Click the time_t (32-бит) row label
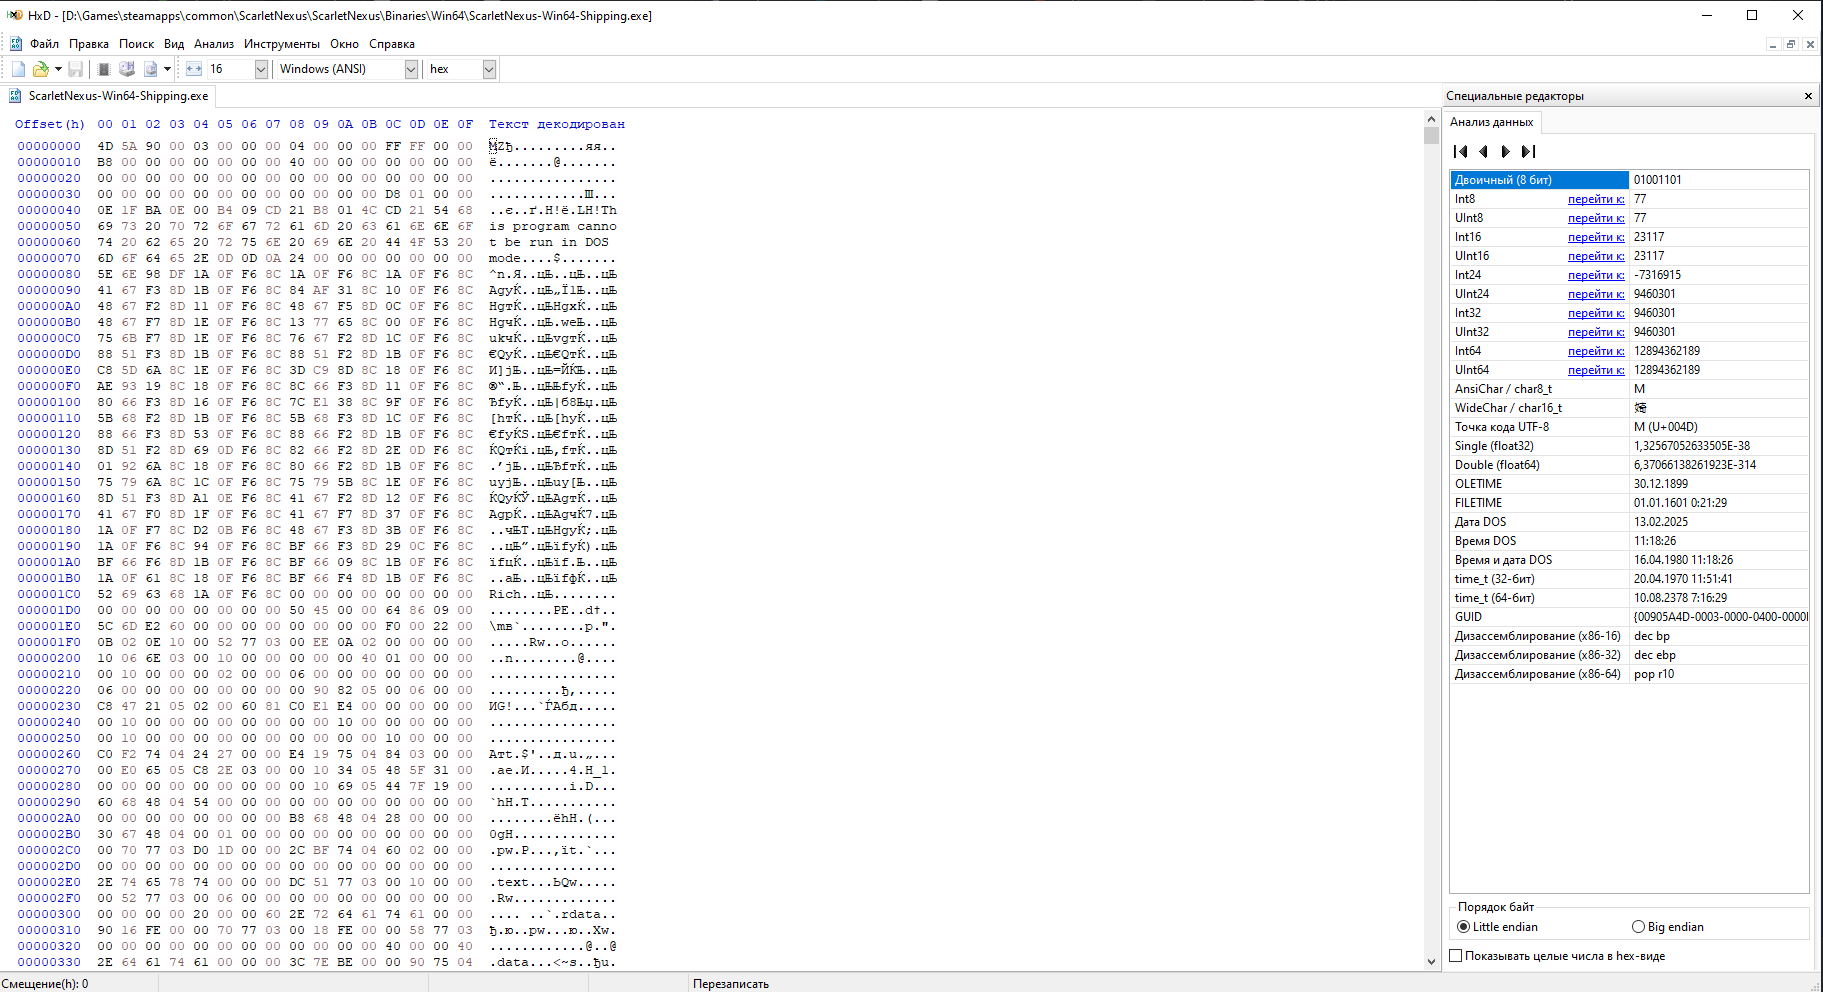 coord(1494,579)
